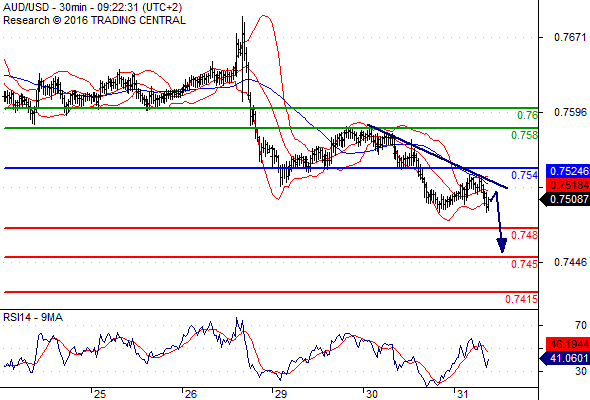590x400 pixels.
Task: Select the RSI 70 level label
Action: pos(581,325)
